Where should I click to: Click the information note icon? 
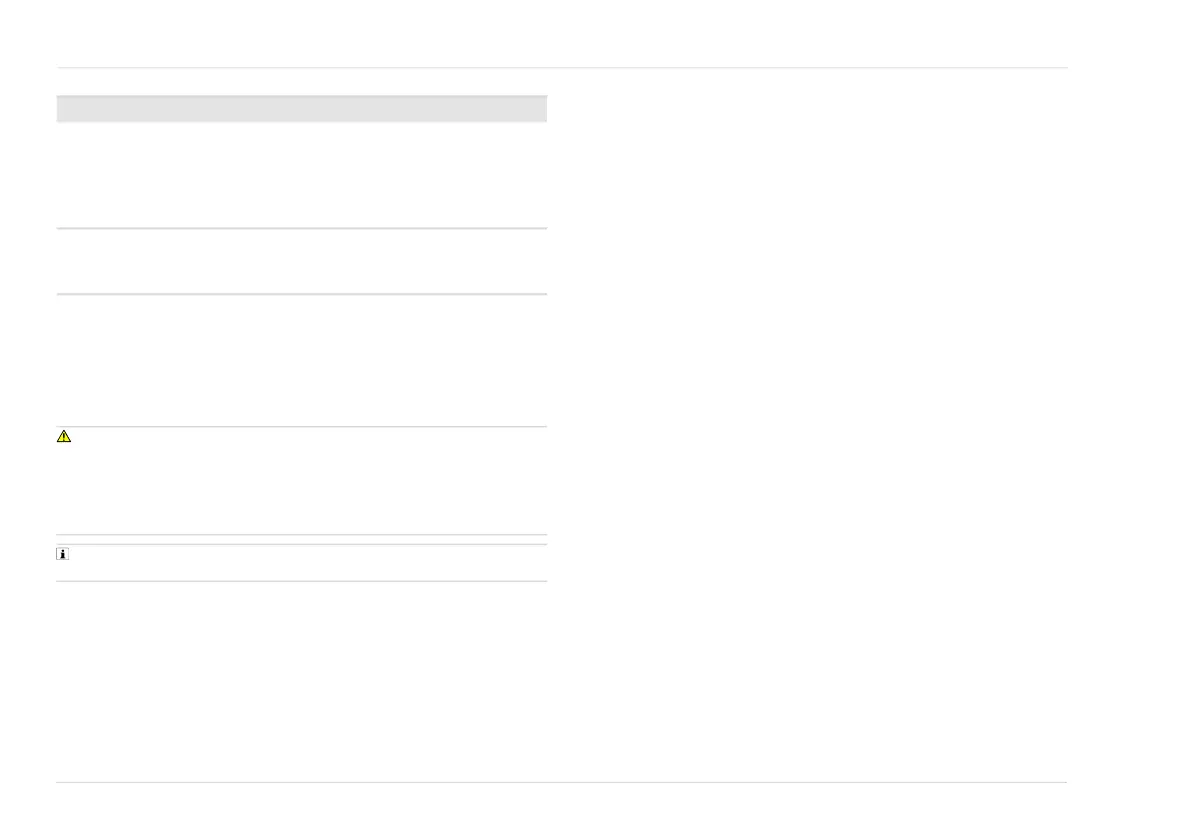(x=62, y=554)
